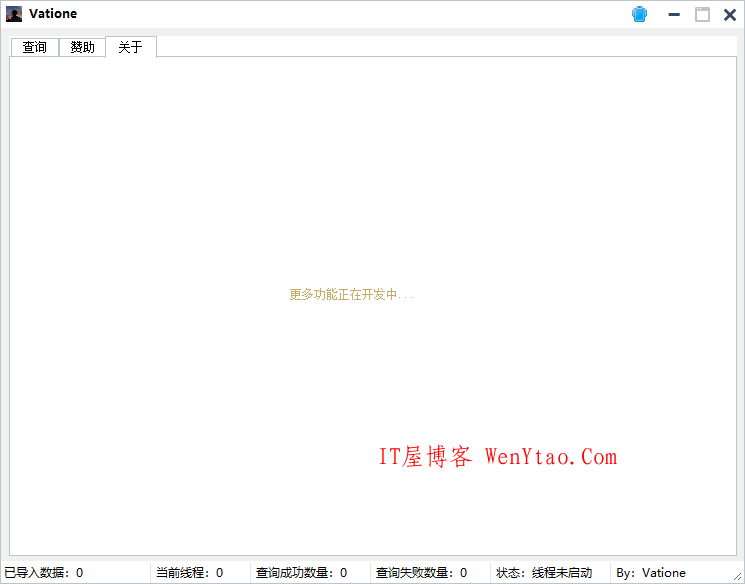Click the blue shirt skin icon
This screenshot has width=745, height=584.
point(640,14)
